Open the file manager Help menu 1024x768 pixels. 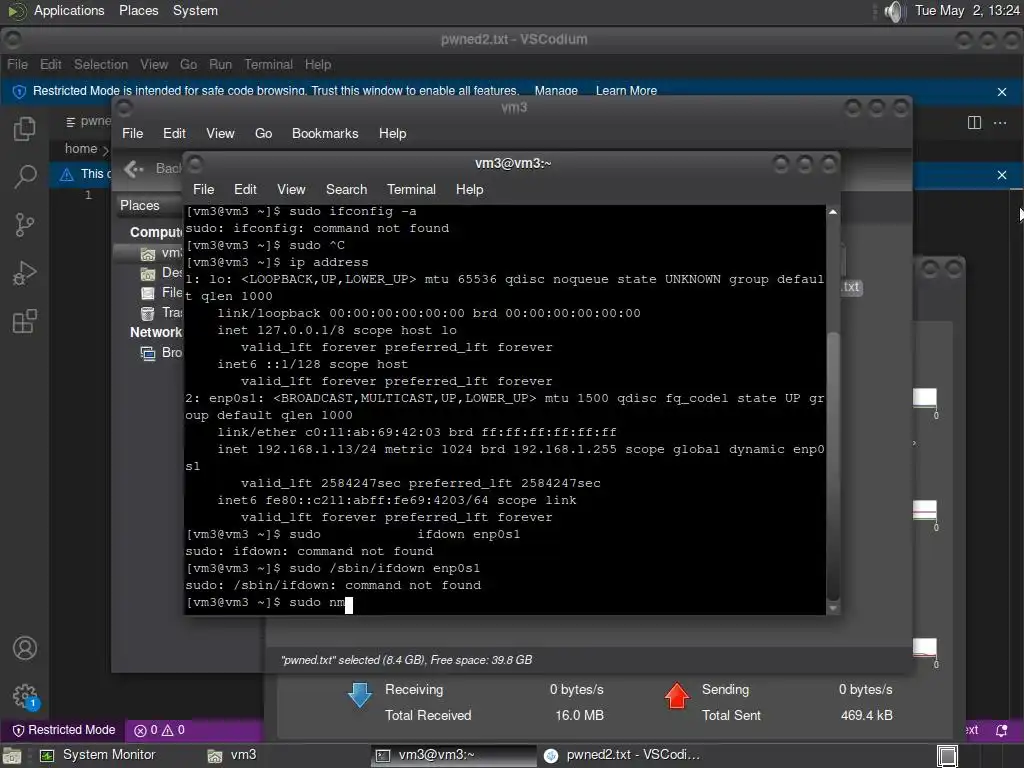(392, 133)
